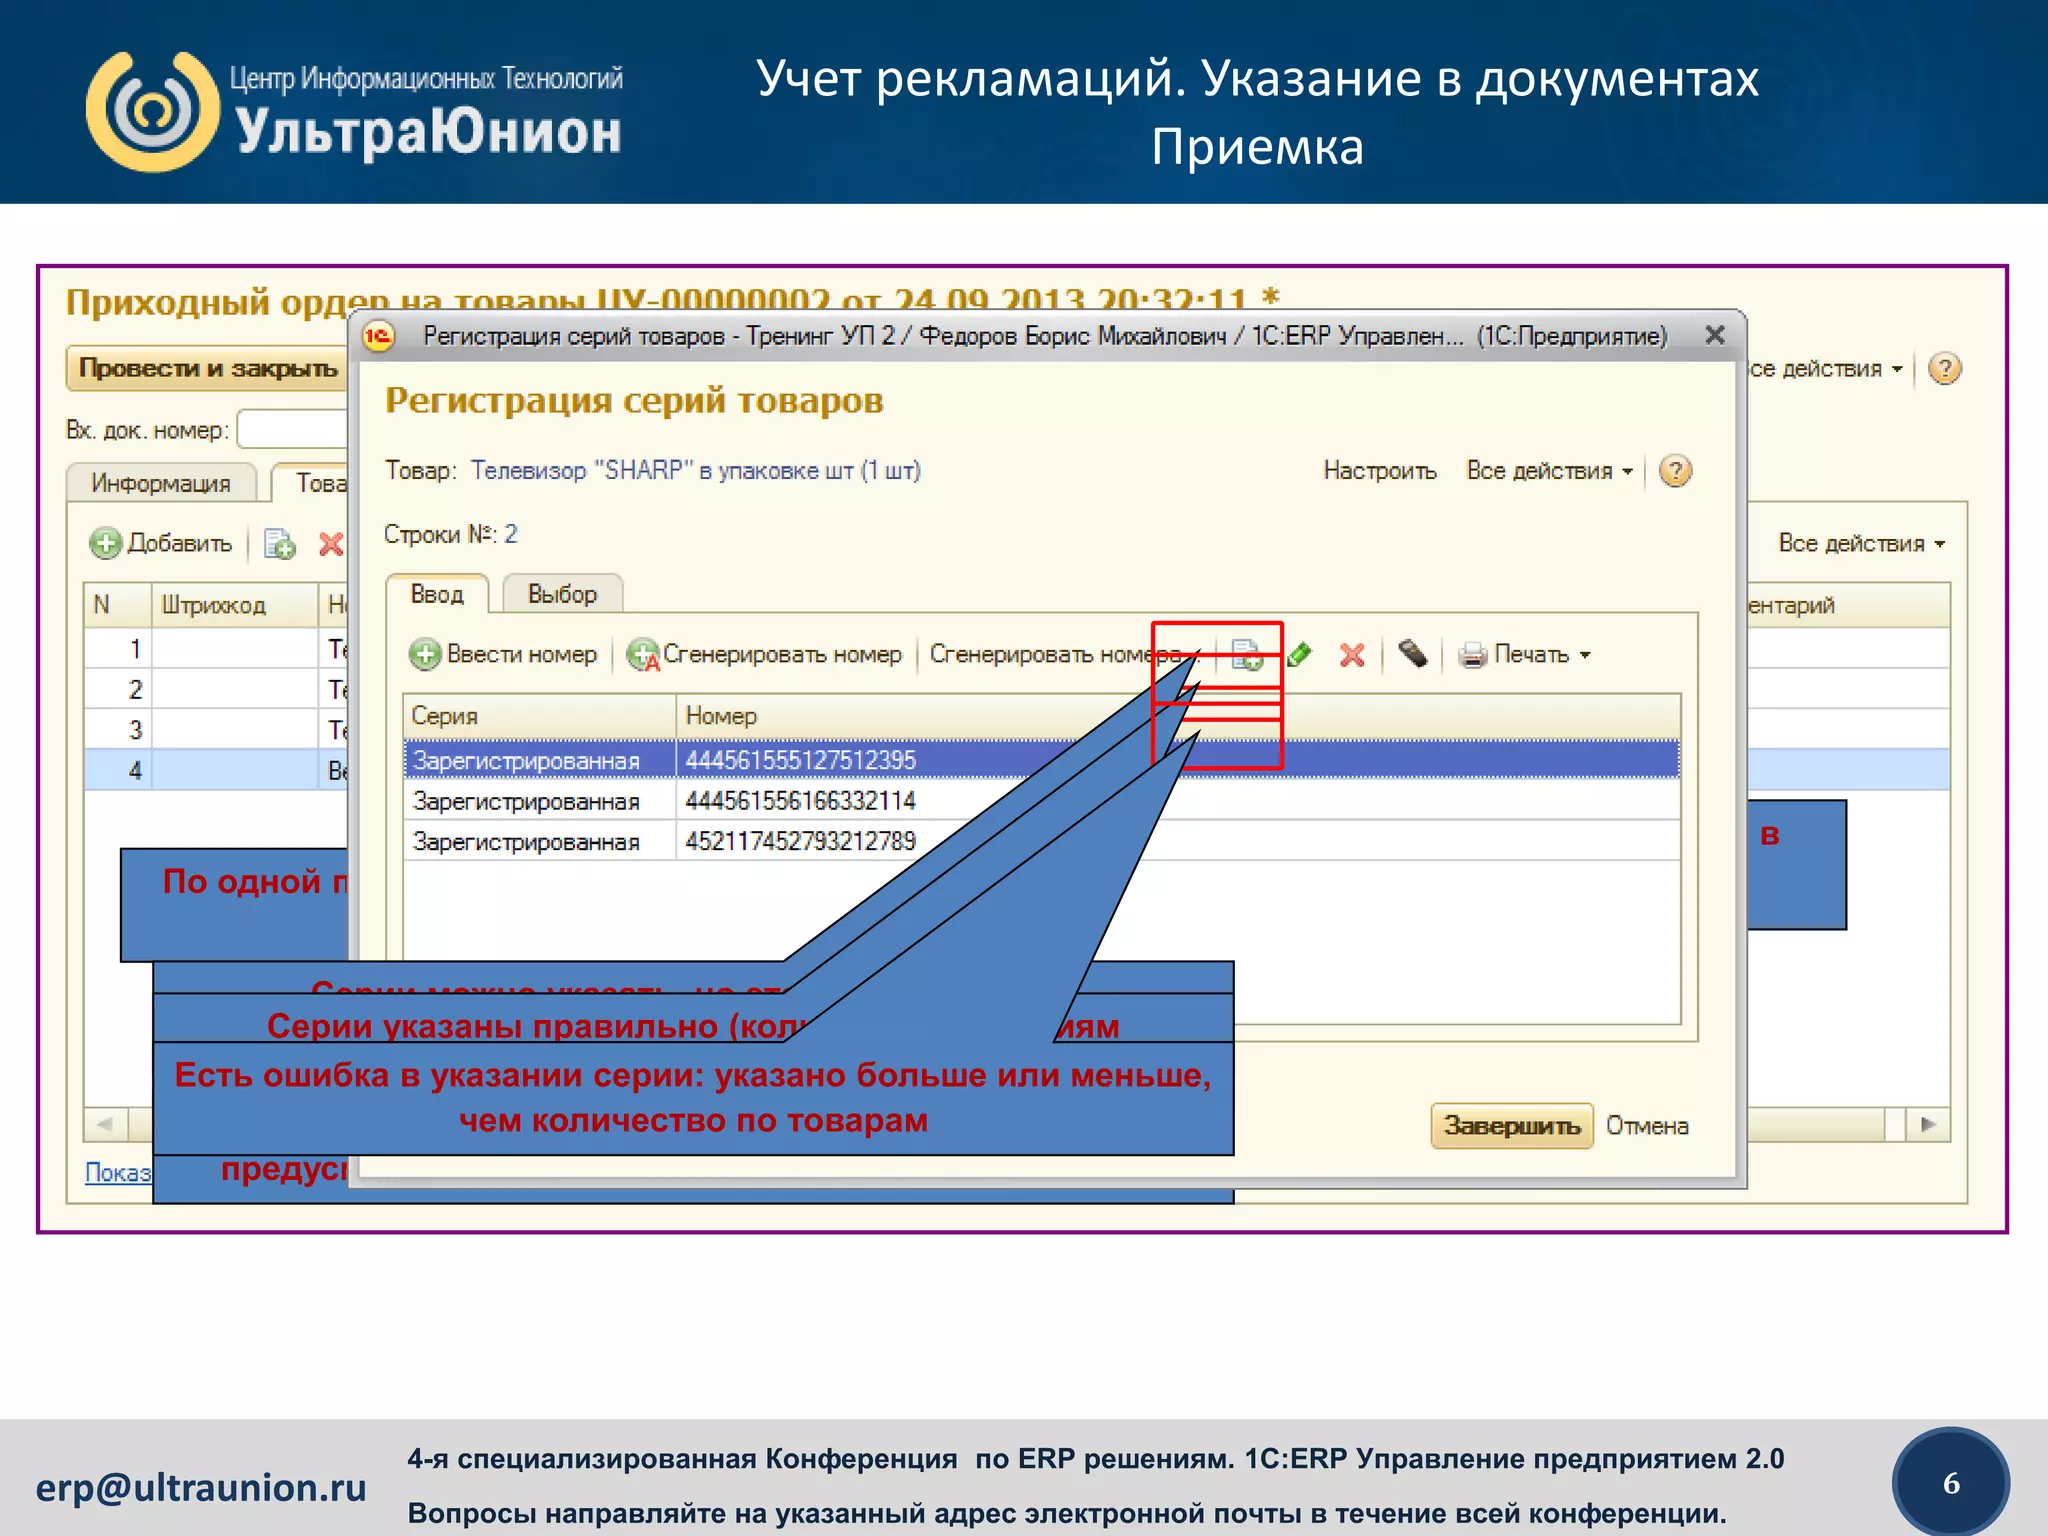Click the Строки №: 2 value
This screenshot has height=1536, width=2048.
510,534
